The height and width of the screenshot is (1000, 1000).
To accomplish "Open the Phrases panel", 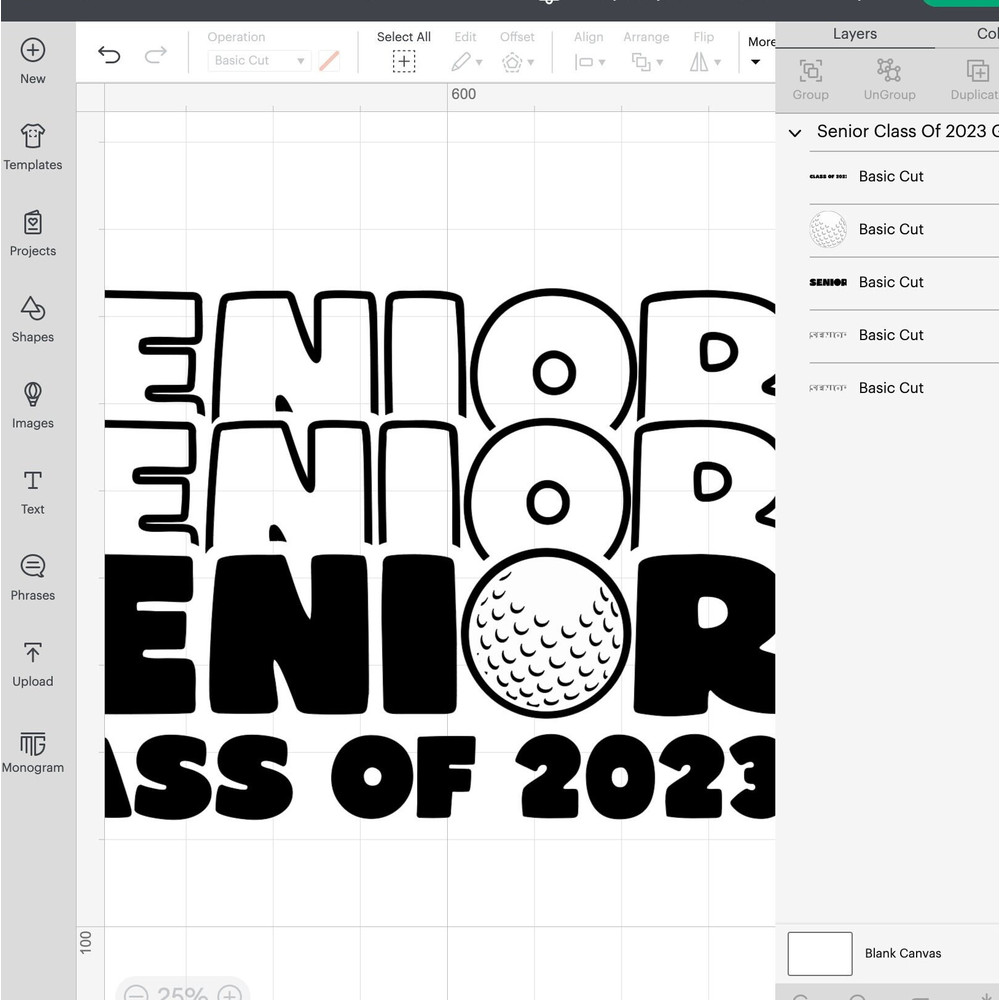I will point(33,566).
